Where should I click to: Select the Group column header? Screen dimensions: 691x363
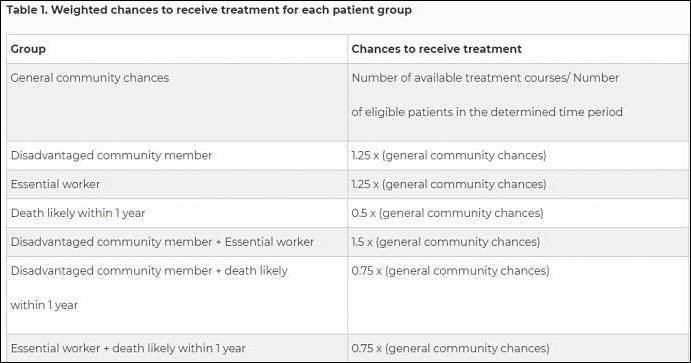(x=28, y=49)
